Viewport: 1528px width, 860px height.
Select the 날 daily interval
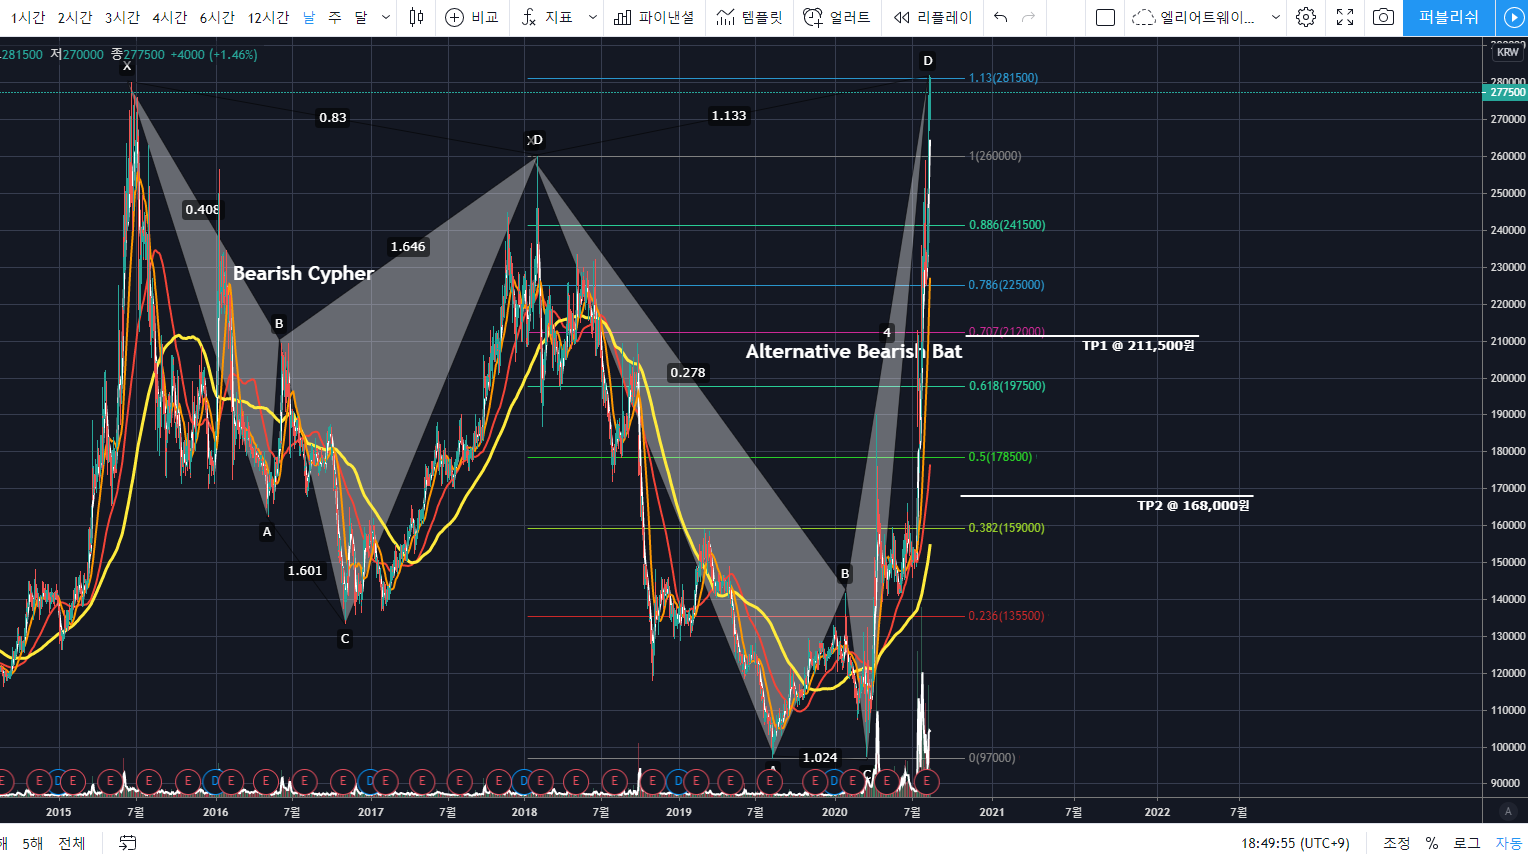pos(309,17)
